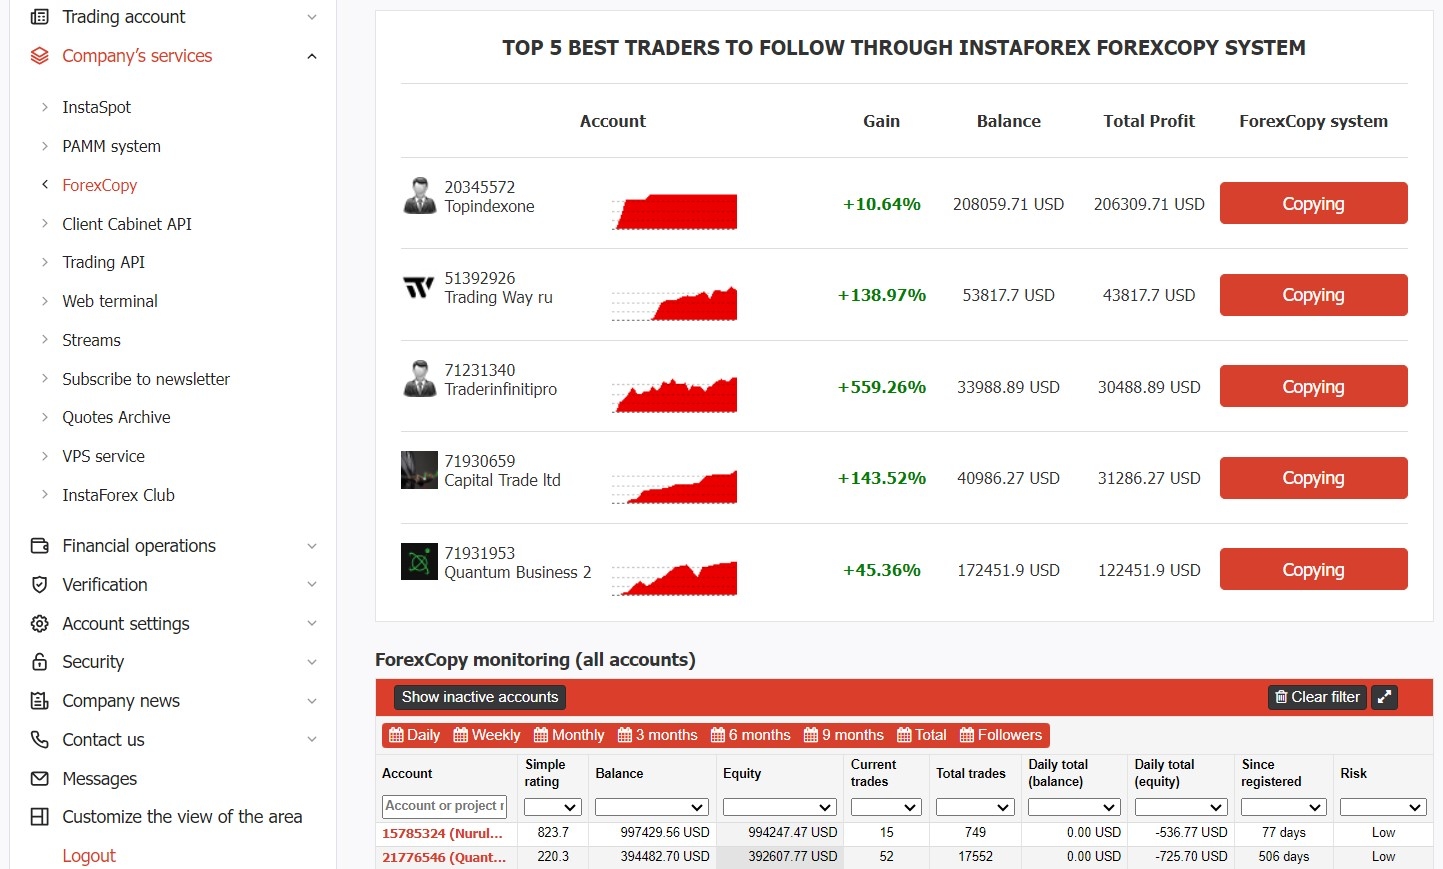Click the Clear filter button
The image size is (1443, 869).
[x=1316, y=697]
